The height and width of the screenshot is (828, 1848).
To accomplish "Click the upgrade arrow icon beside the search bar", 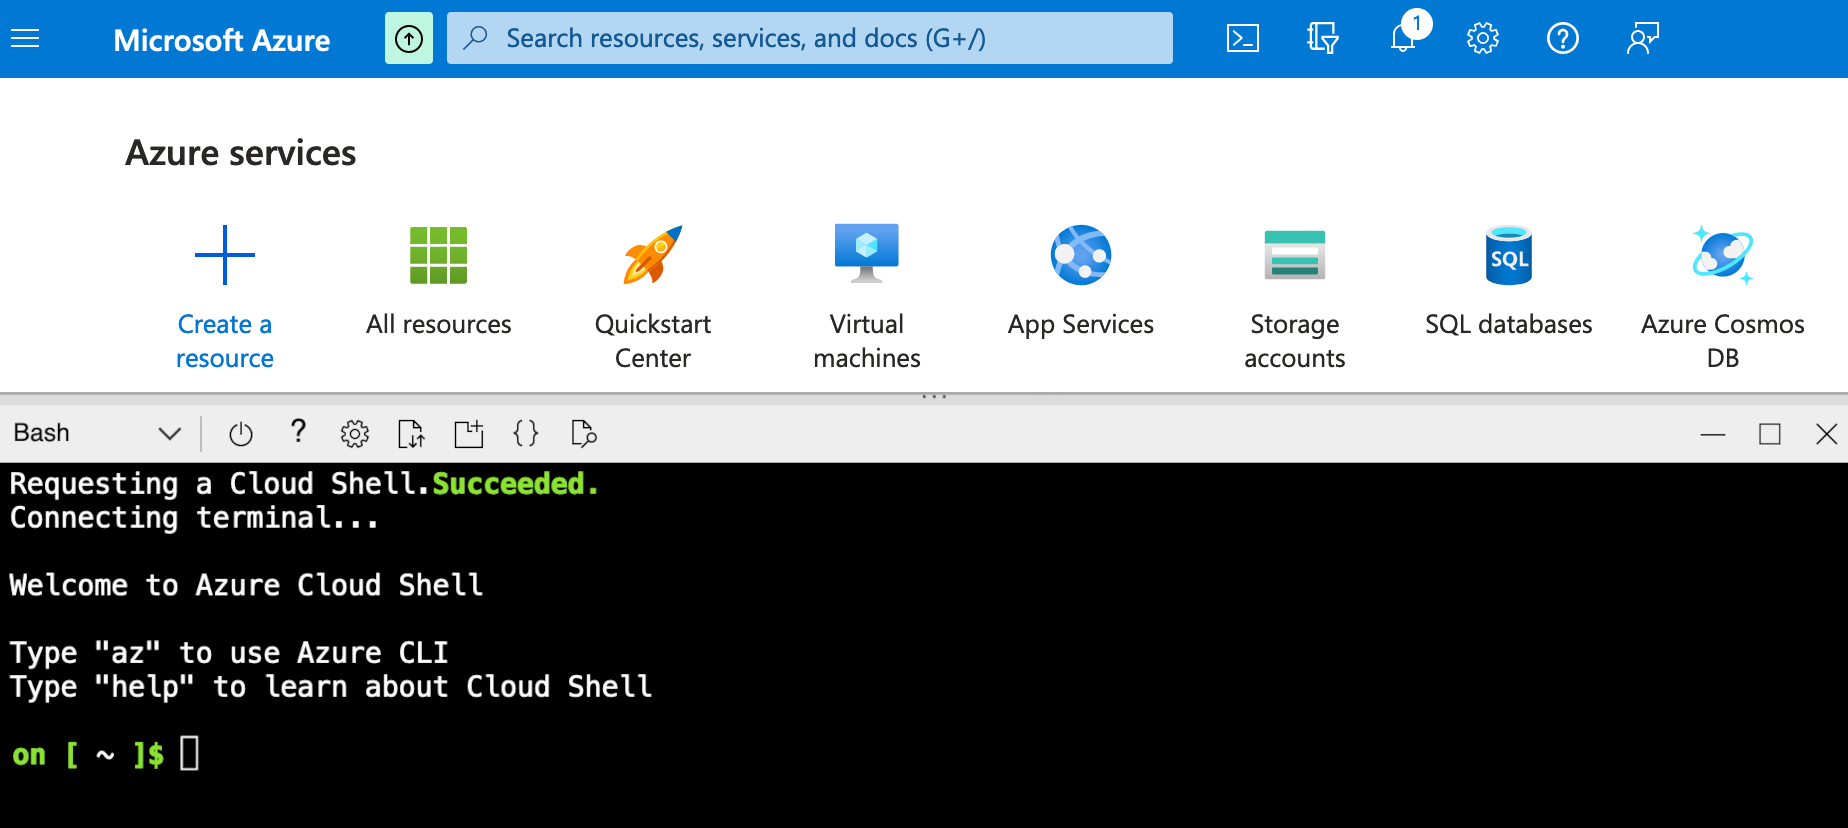I will coord(408,39).
